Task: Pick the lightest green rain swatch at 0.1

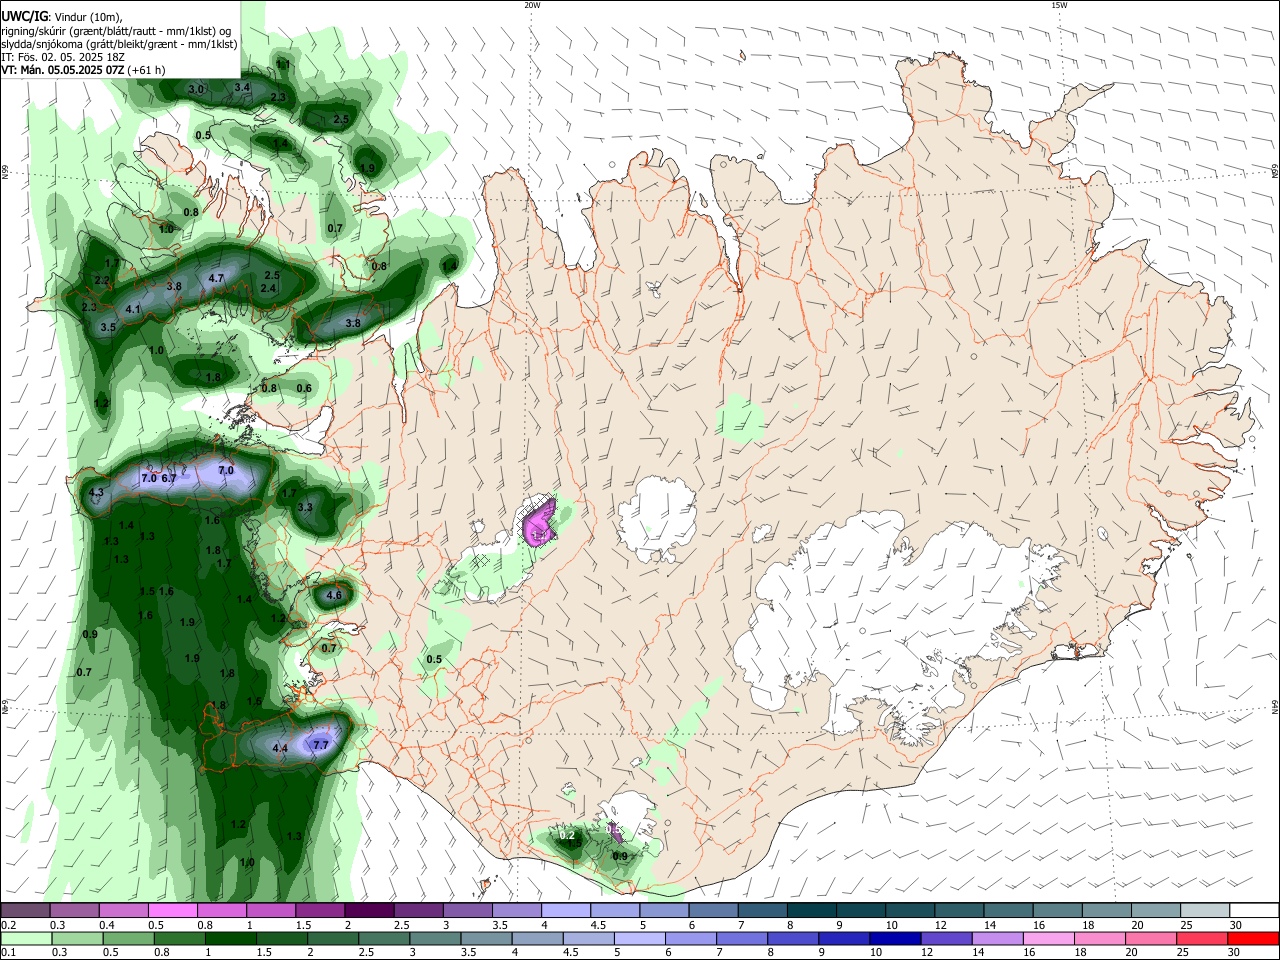Action: pos(26,938)
